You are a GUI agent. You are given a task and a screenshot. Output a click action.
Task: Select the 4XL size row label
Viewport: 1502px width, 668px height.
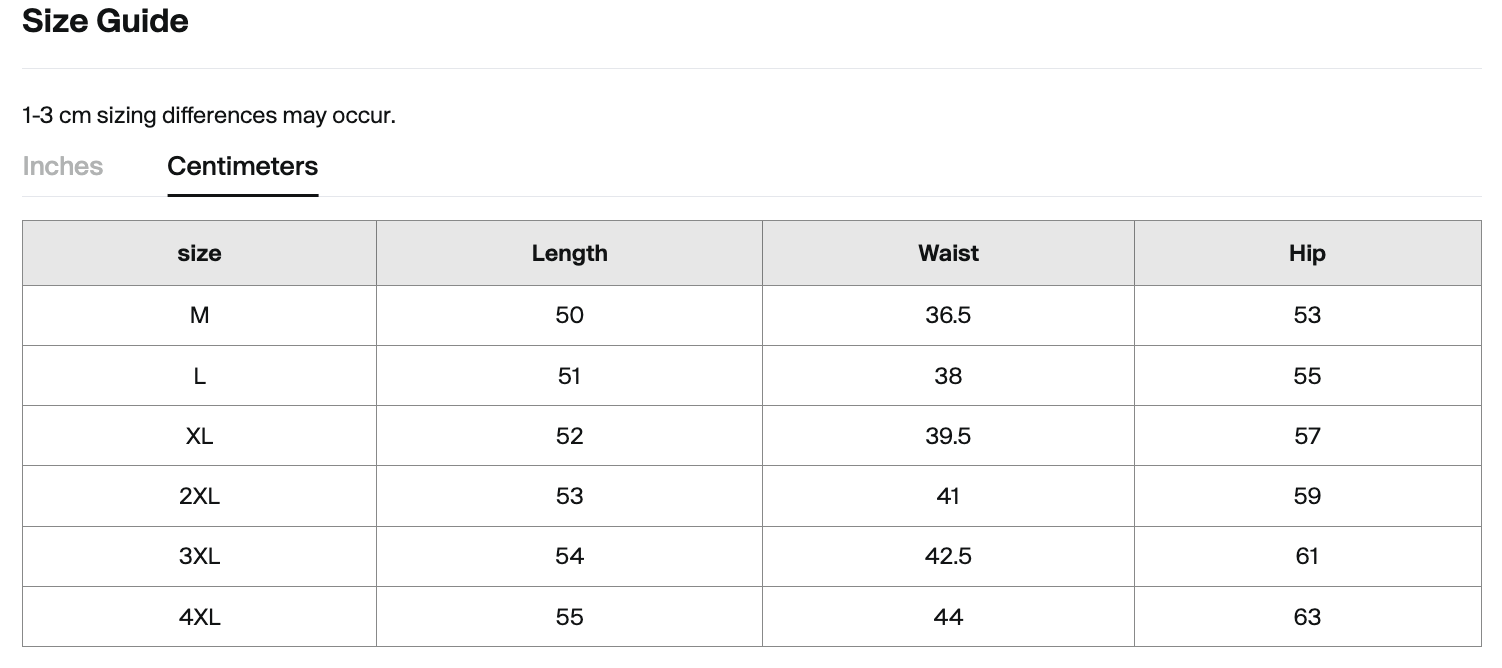click(199, 617)
